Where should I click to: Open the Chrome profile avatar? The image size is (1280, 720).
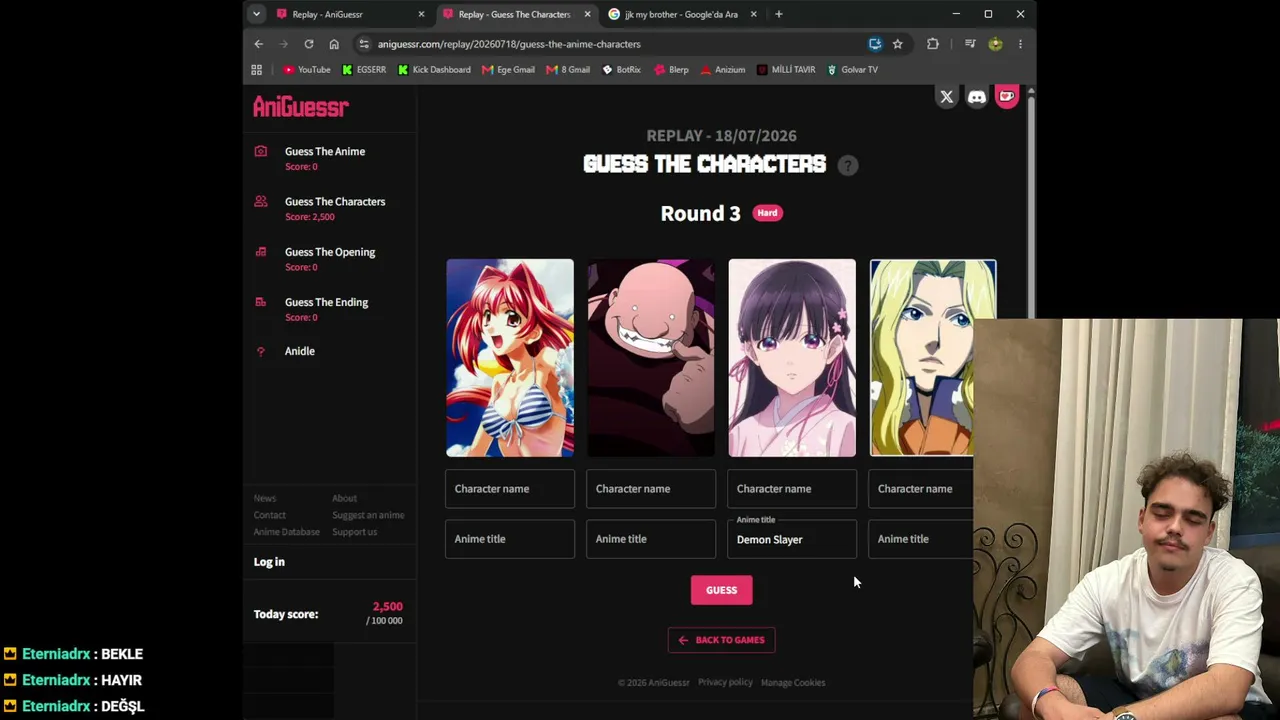point(995,44)
